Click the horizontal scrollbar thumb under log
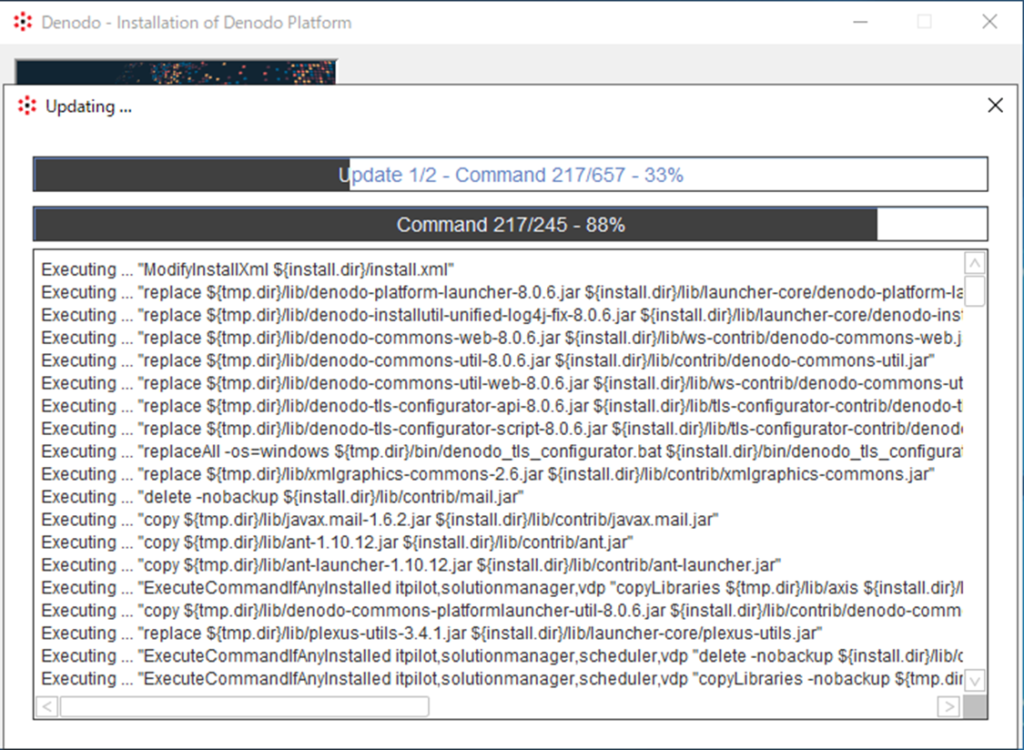This screenshot has height=750, width=1024. tap(244, 707)
